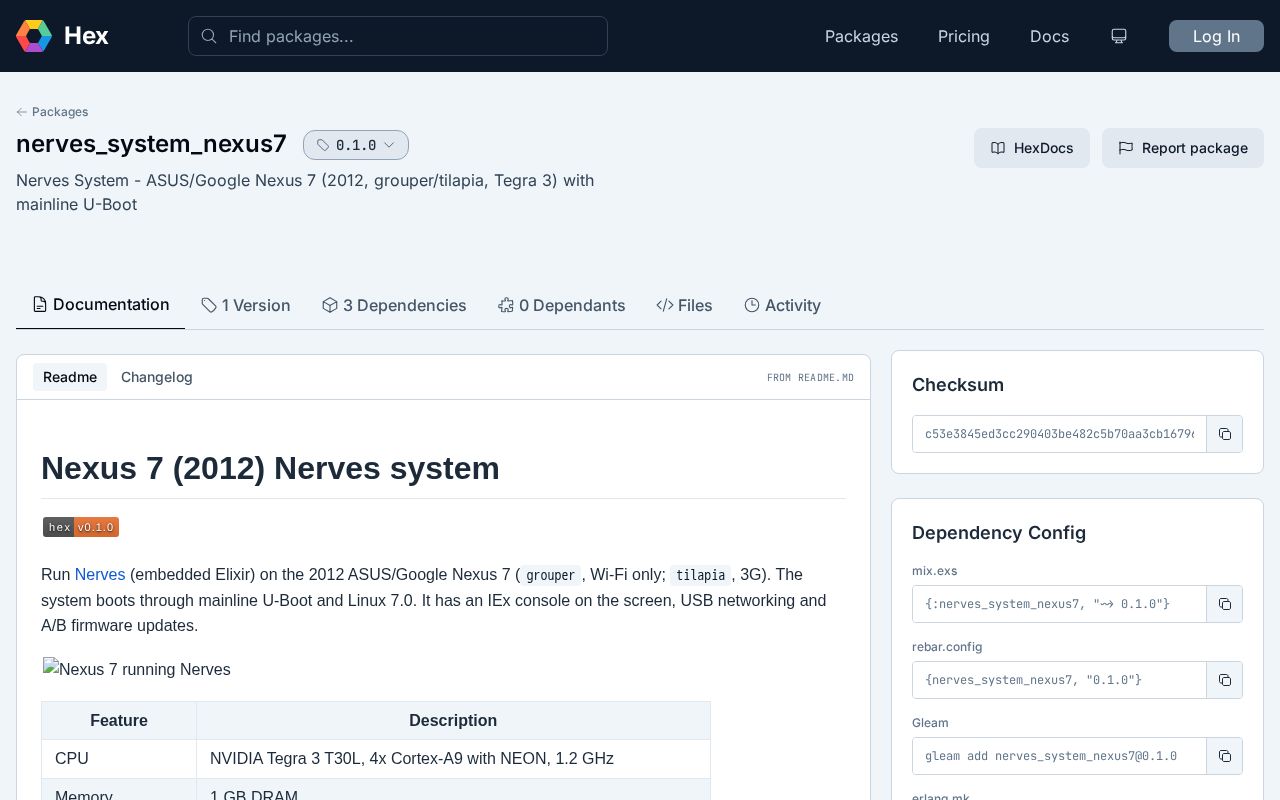Click the Report package button

pos(1183,148)
